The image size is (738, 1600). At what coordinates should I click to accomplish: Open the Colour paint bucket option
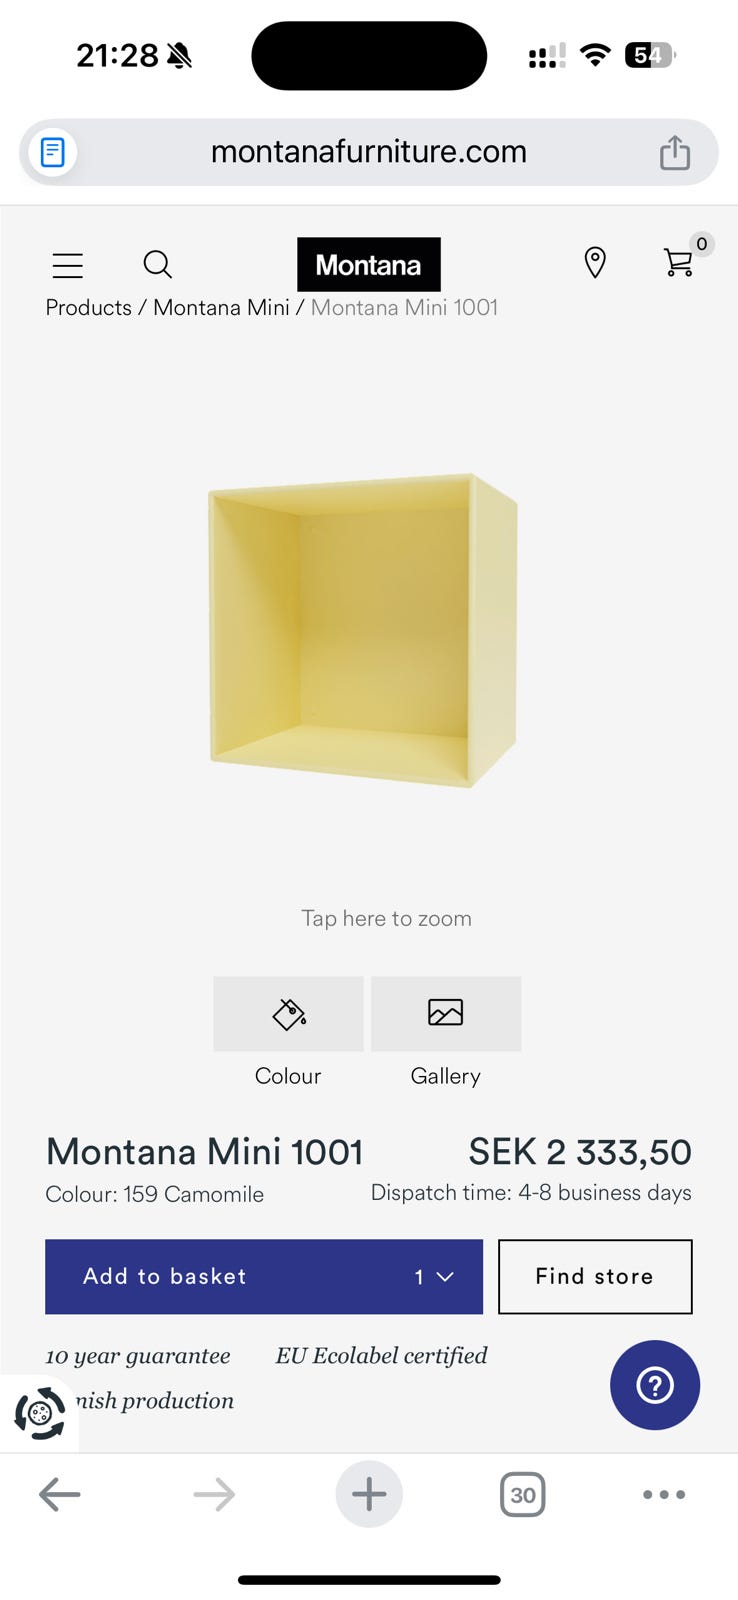tap(288, 1014)
